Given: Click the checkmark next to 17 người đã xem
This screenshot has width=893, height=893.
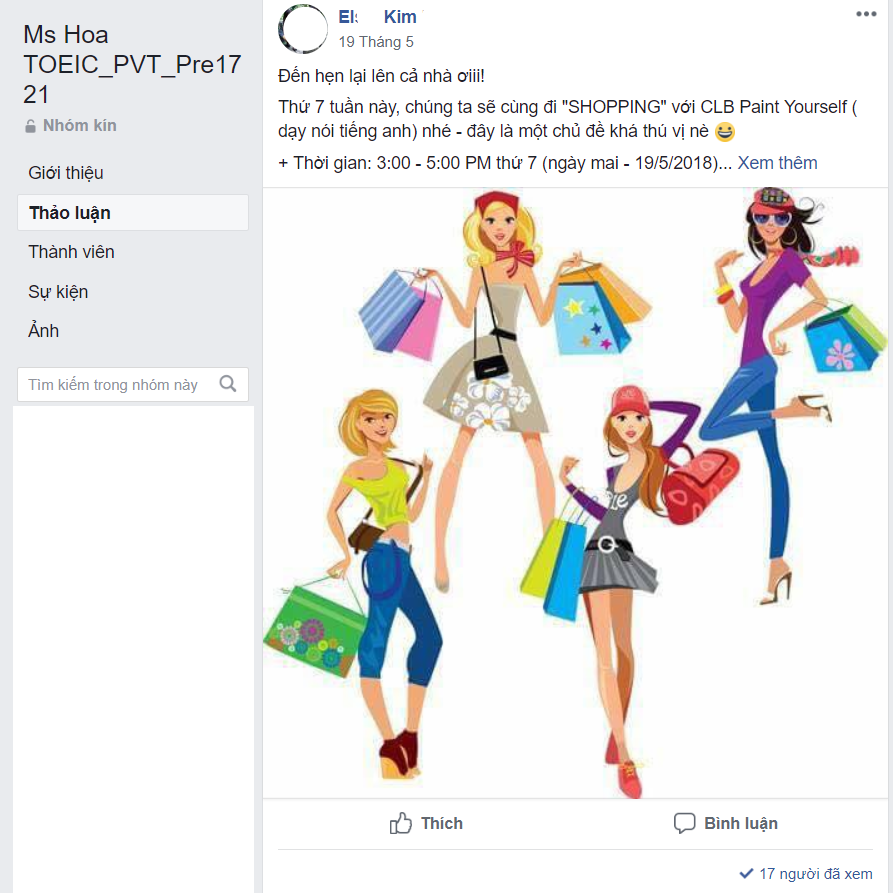Looking at the screenshot, I should (746, 873).
